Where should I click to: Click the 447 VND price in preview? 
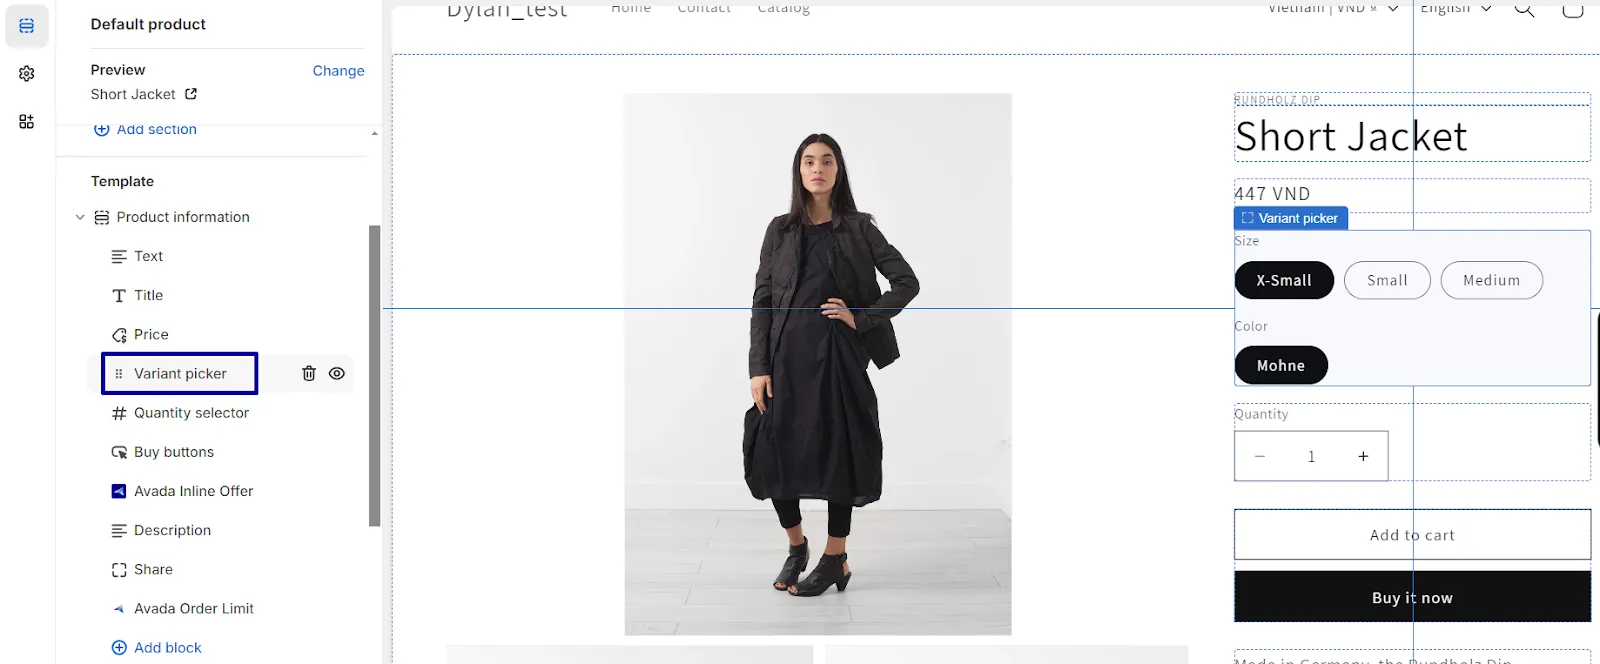[x=1272, y=194]
